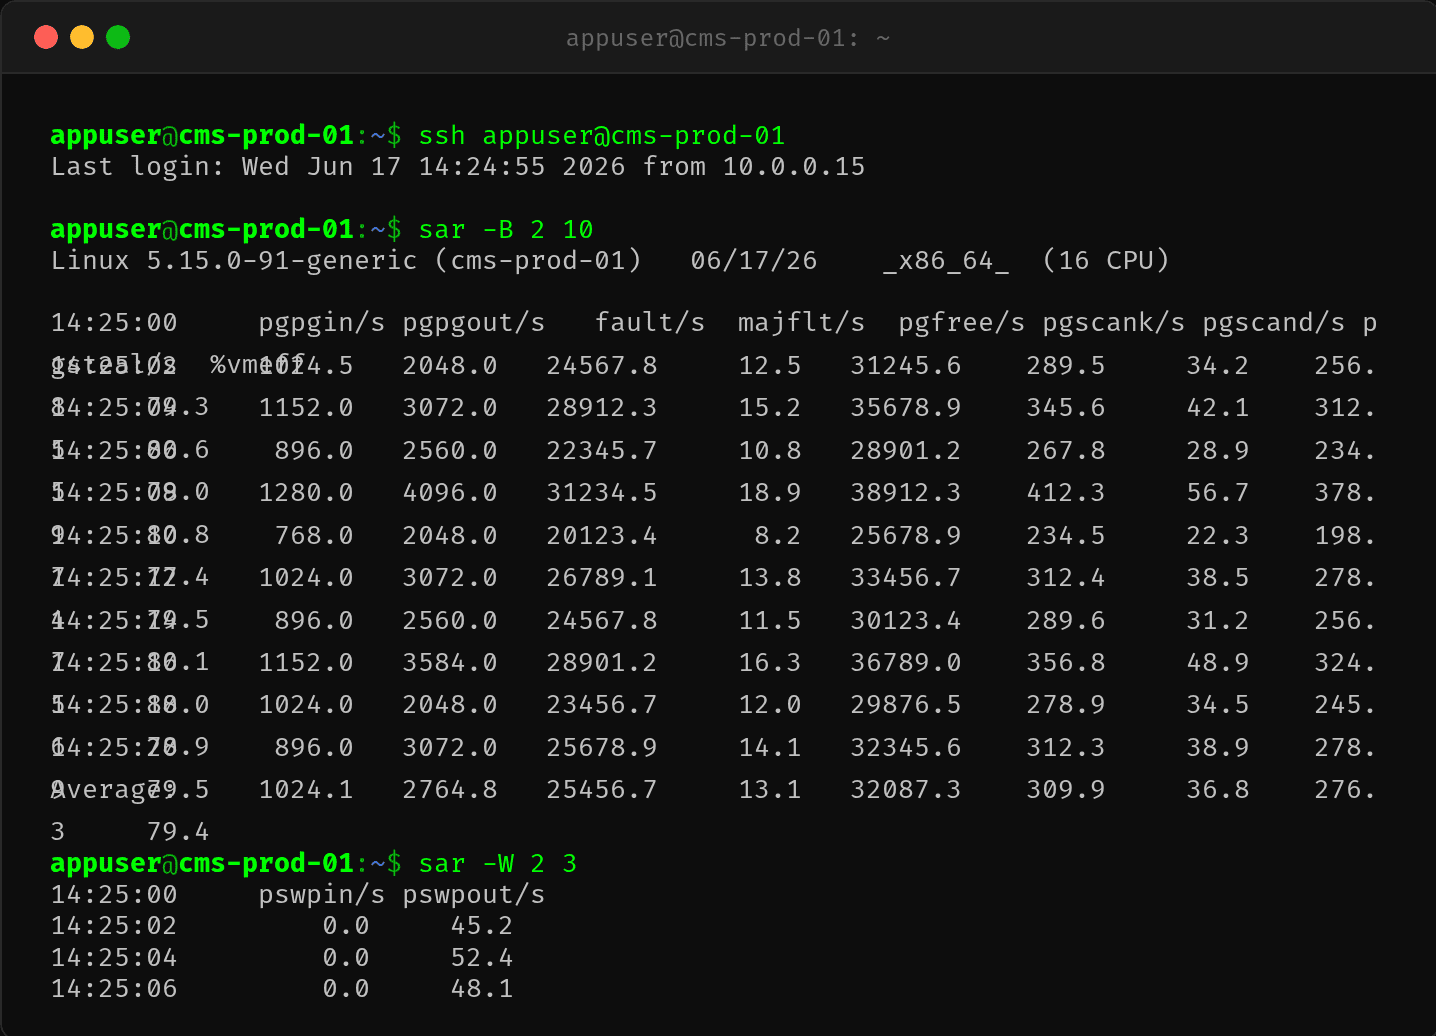Image resolution: width=1436 pixels, height=1036 pixels.
Task: Click the average pgfree/s value 32087.3
Action: (906, 789)
